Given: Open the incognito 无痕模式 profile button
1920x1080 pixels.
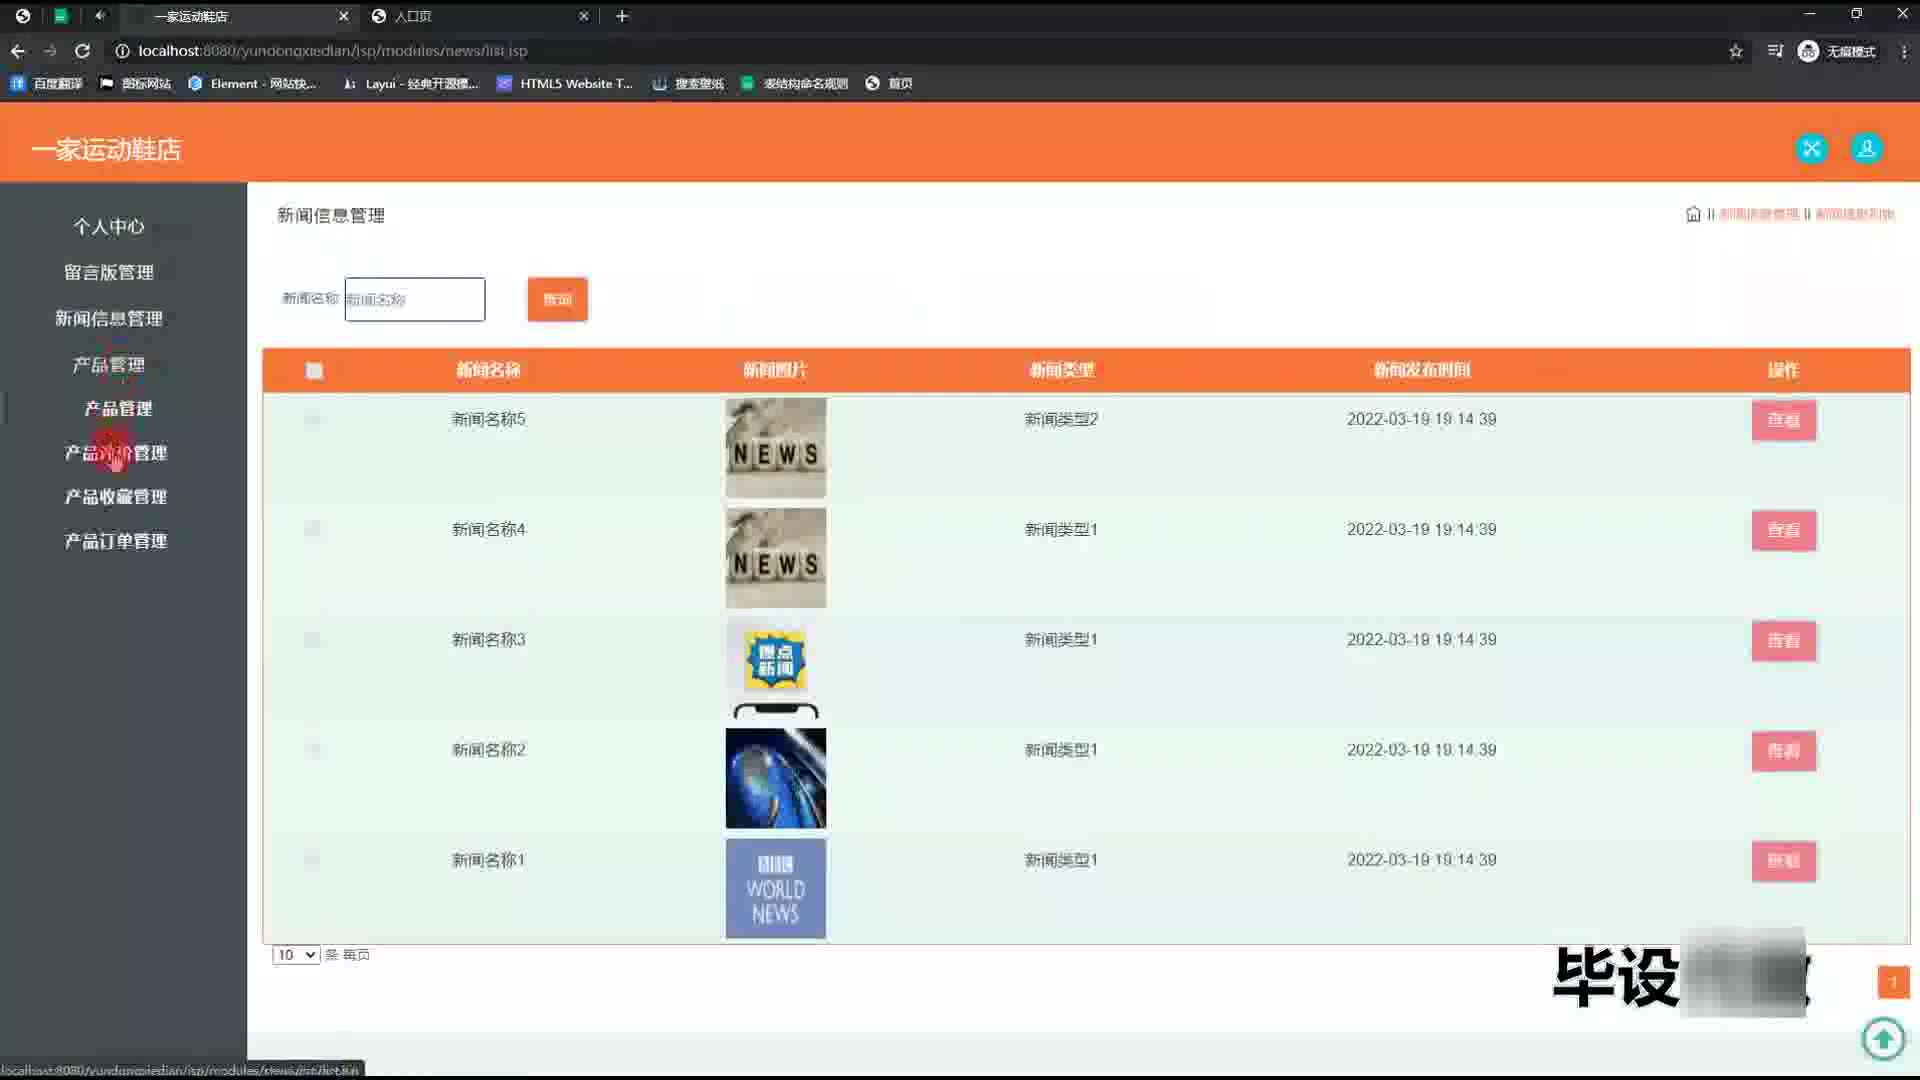Looking at the screenshot, I should pos(1837,51).
